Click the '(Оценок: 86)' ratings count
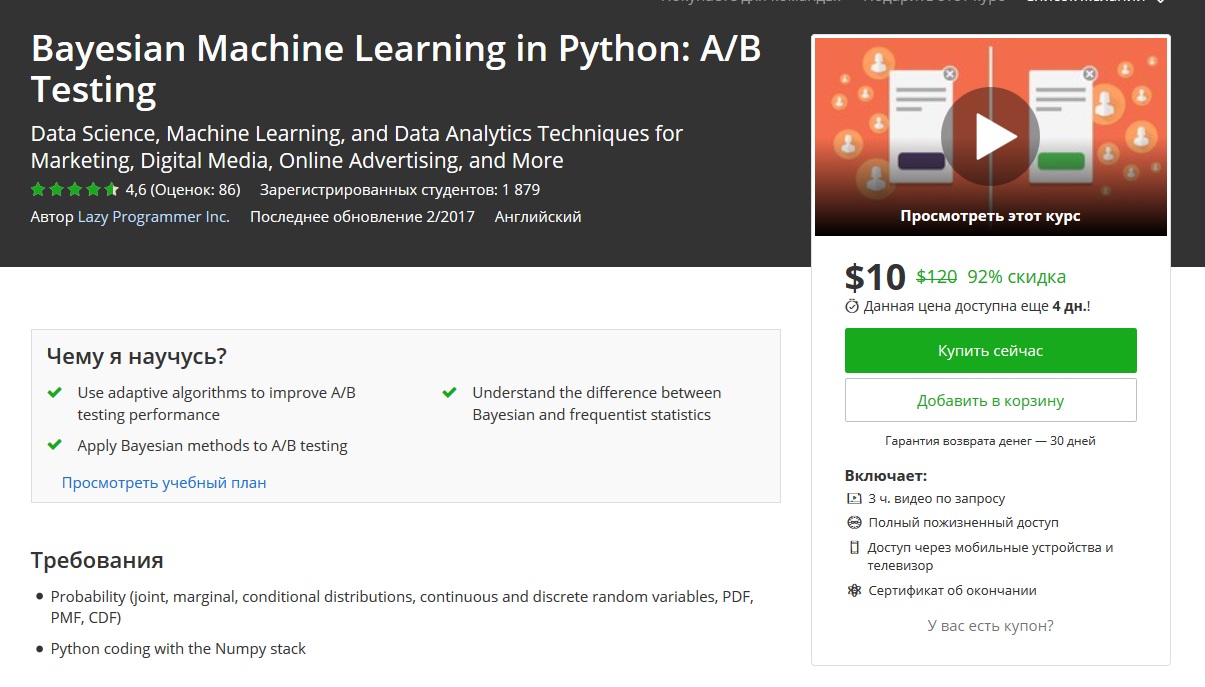 (195, 189)
